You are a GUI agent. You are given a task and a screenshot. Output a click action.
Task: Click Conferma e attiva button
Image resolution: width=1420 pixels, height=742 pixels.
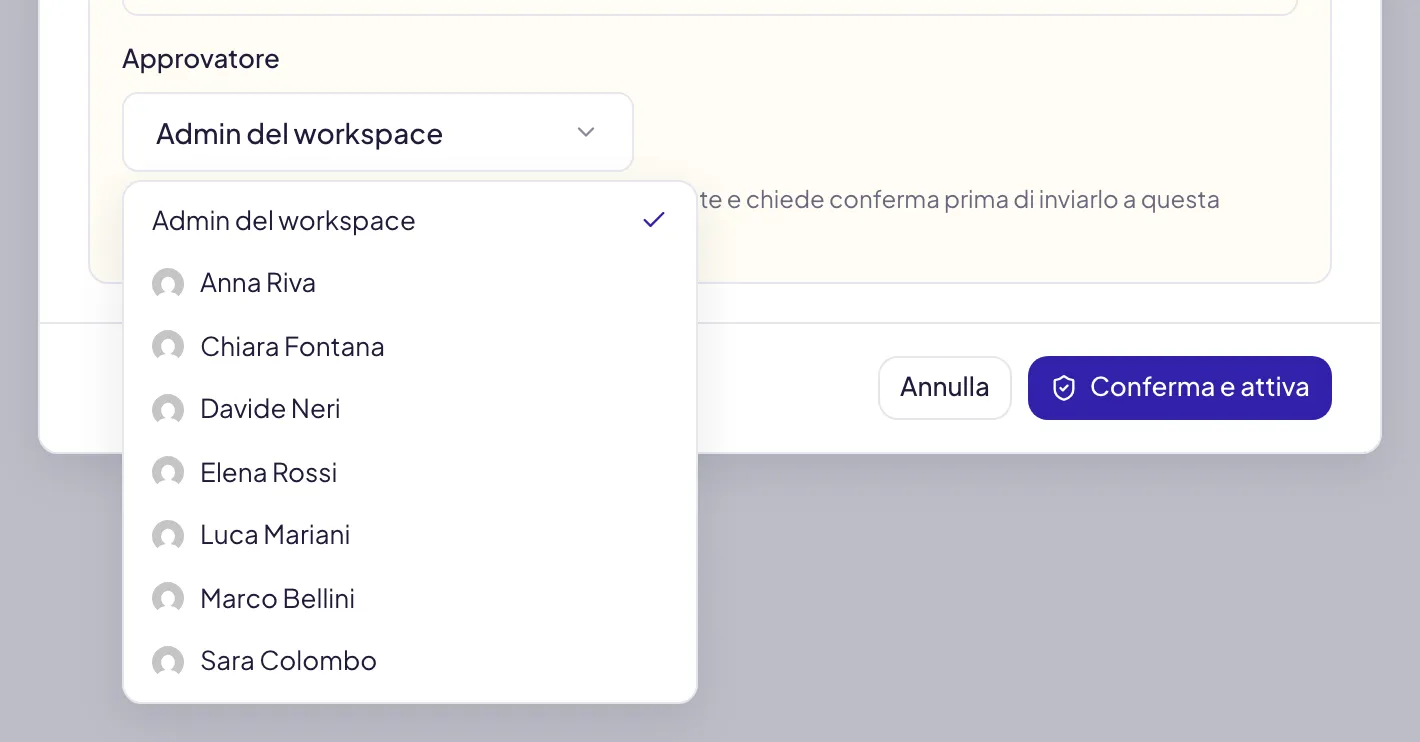tap(1180, 388)
